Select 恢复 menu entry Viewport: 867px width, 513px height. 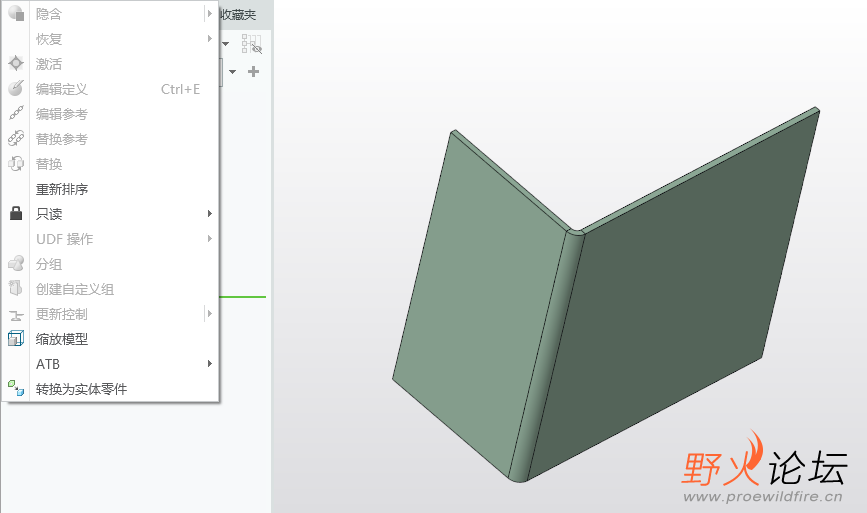[111, 39]
